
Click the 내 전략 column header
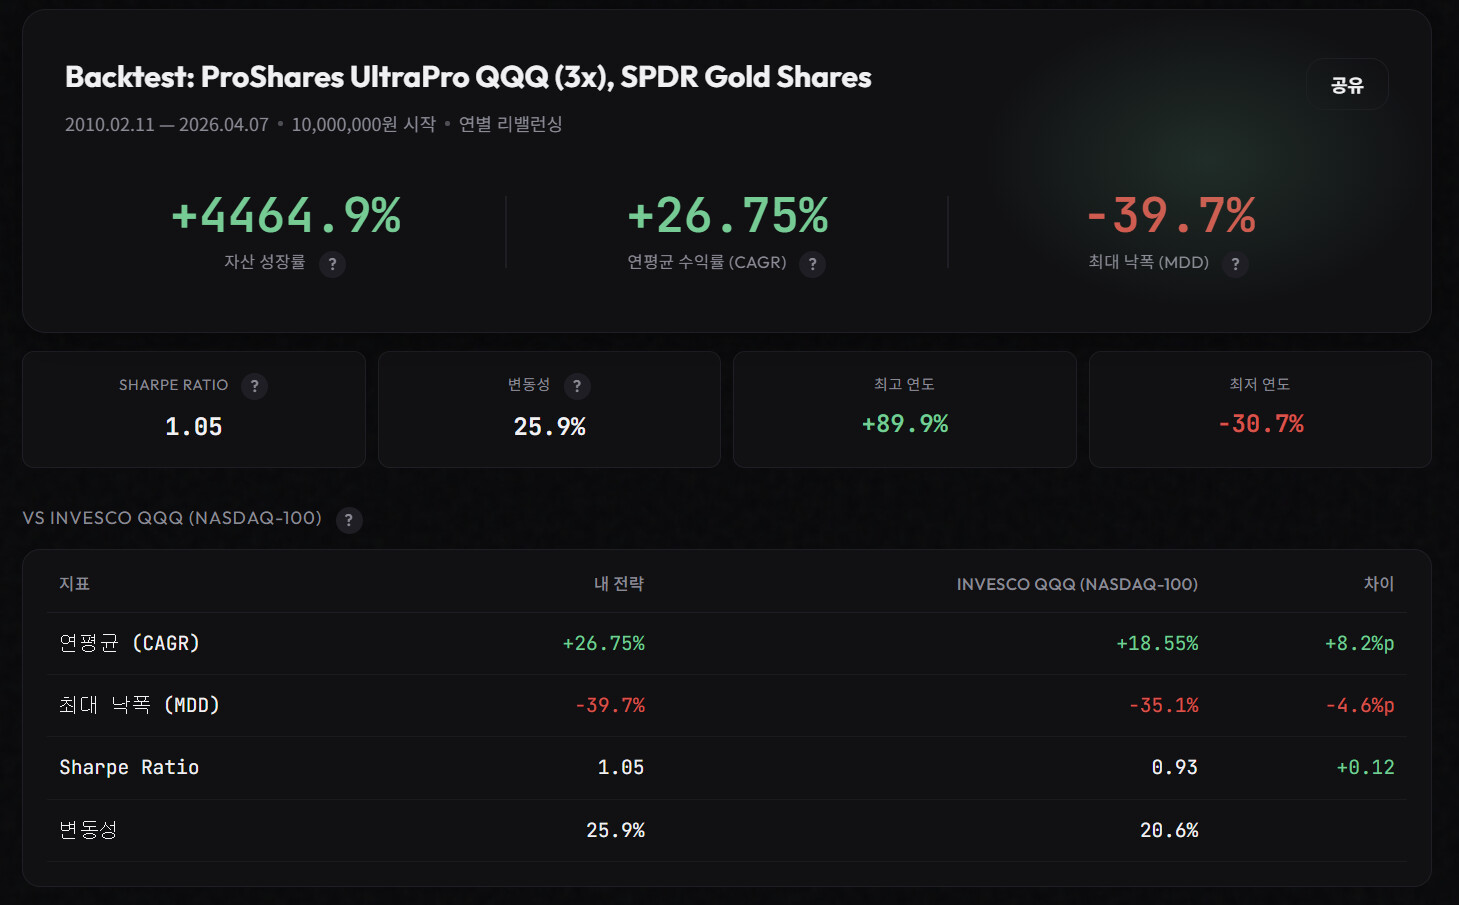[618, 584]
